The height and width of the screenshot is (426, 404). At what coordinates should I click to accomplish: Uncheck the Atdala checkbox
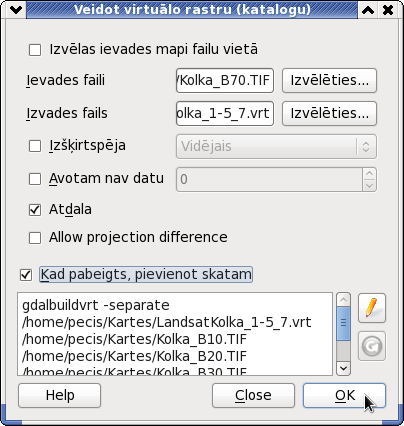35,210
